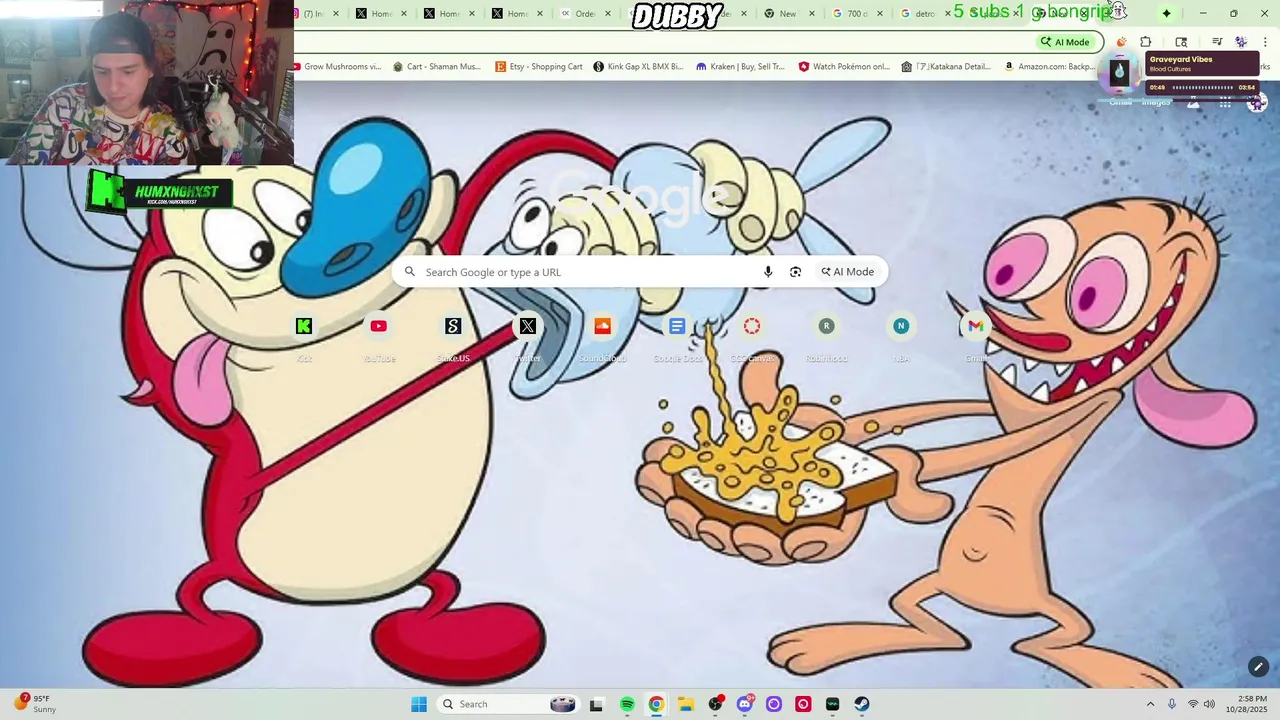The height and width of the screenshot is (720, 1280).
Task: Search by image with Google Lens icon
Action: click(x=795, y=272)
